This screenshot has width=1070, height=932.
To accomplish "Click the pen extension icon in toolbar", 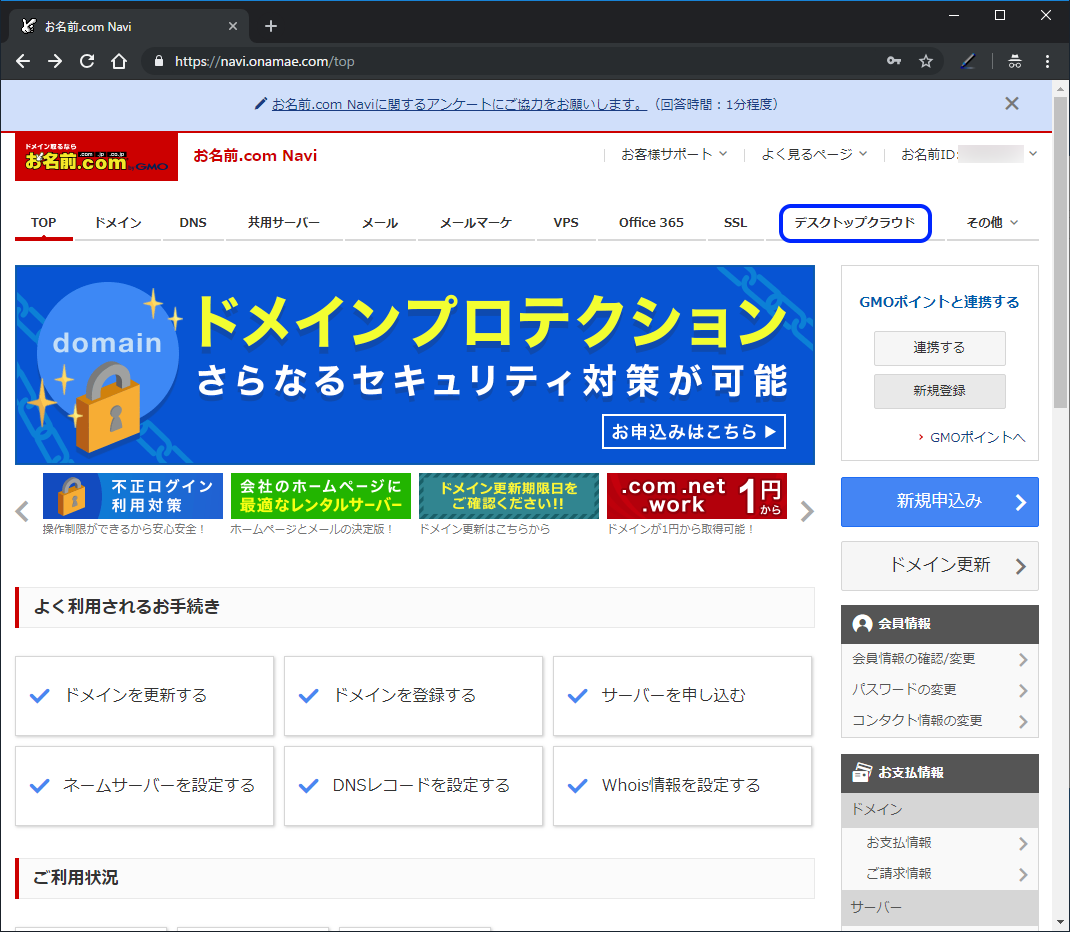I will point(968,61).
